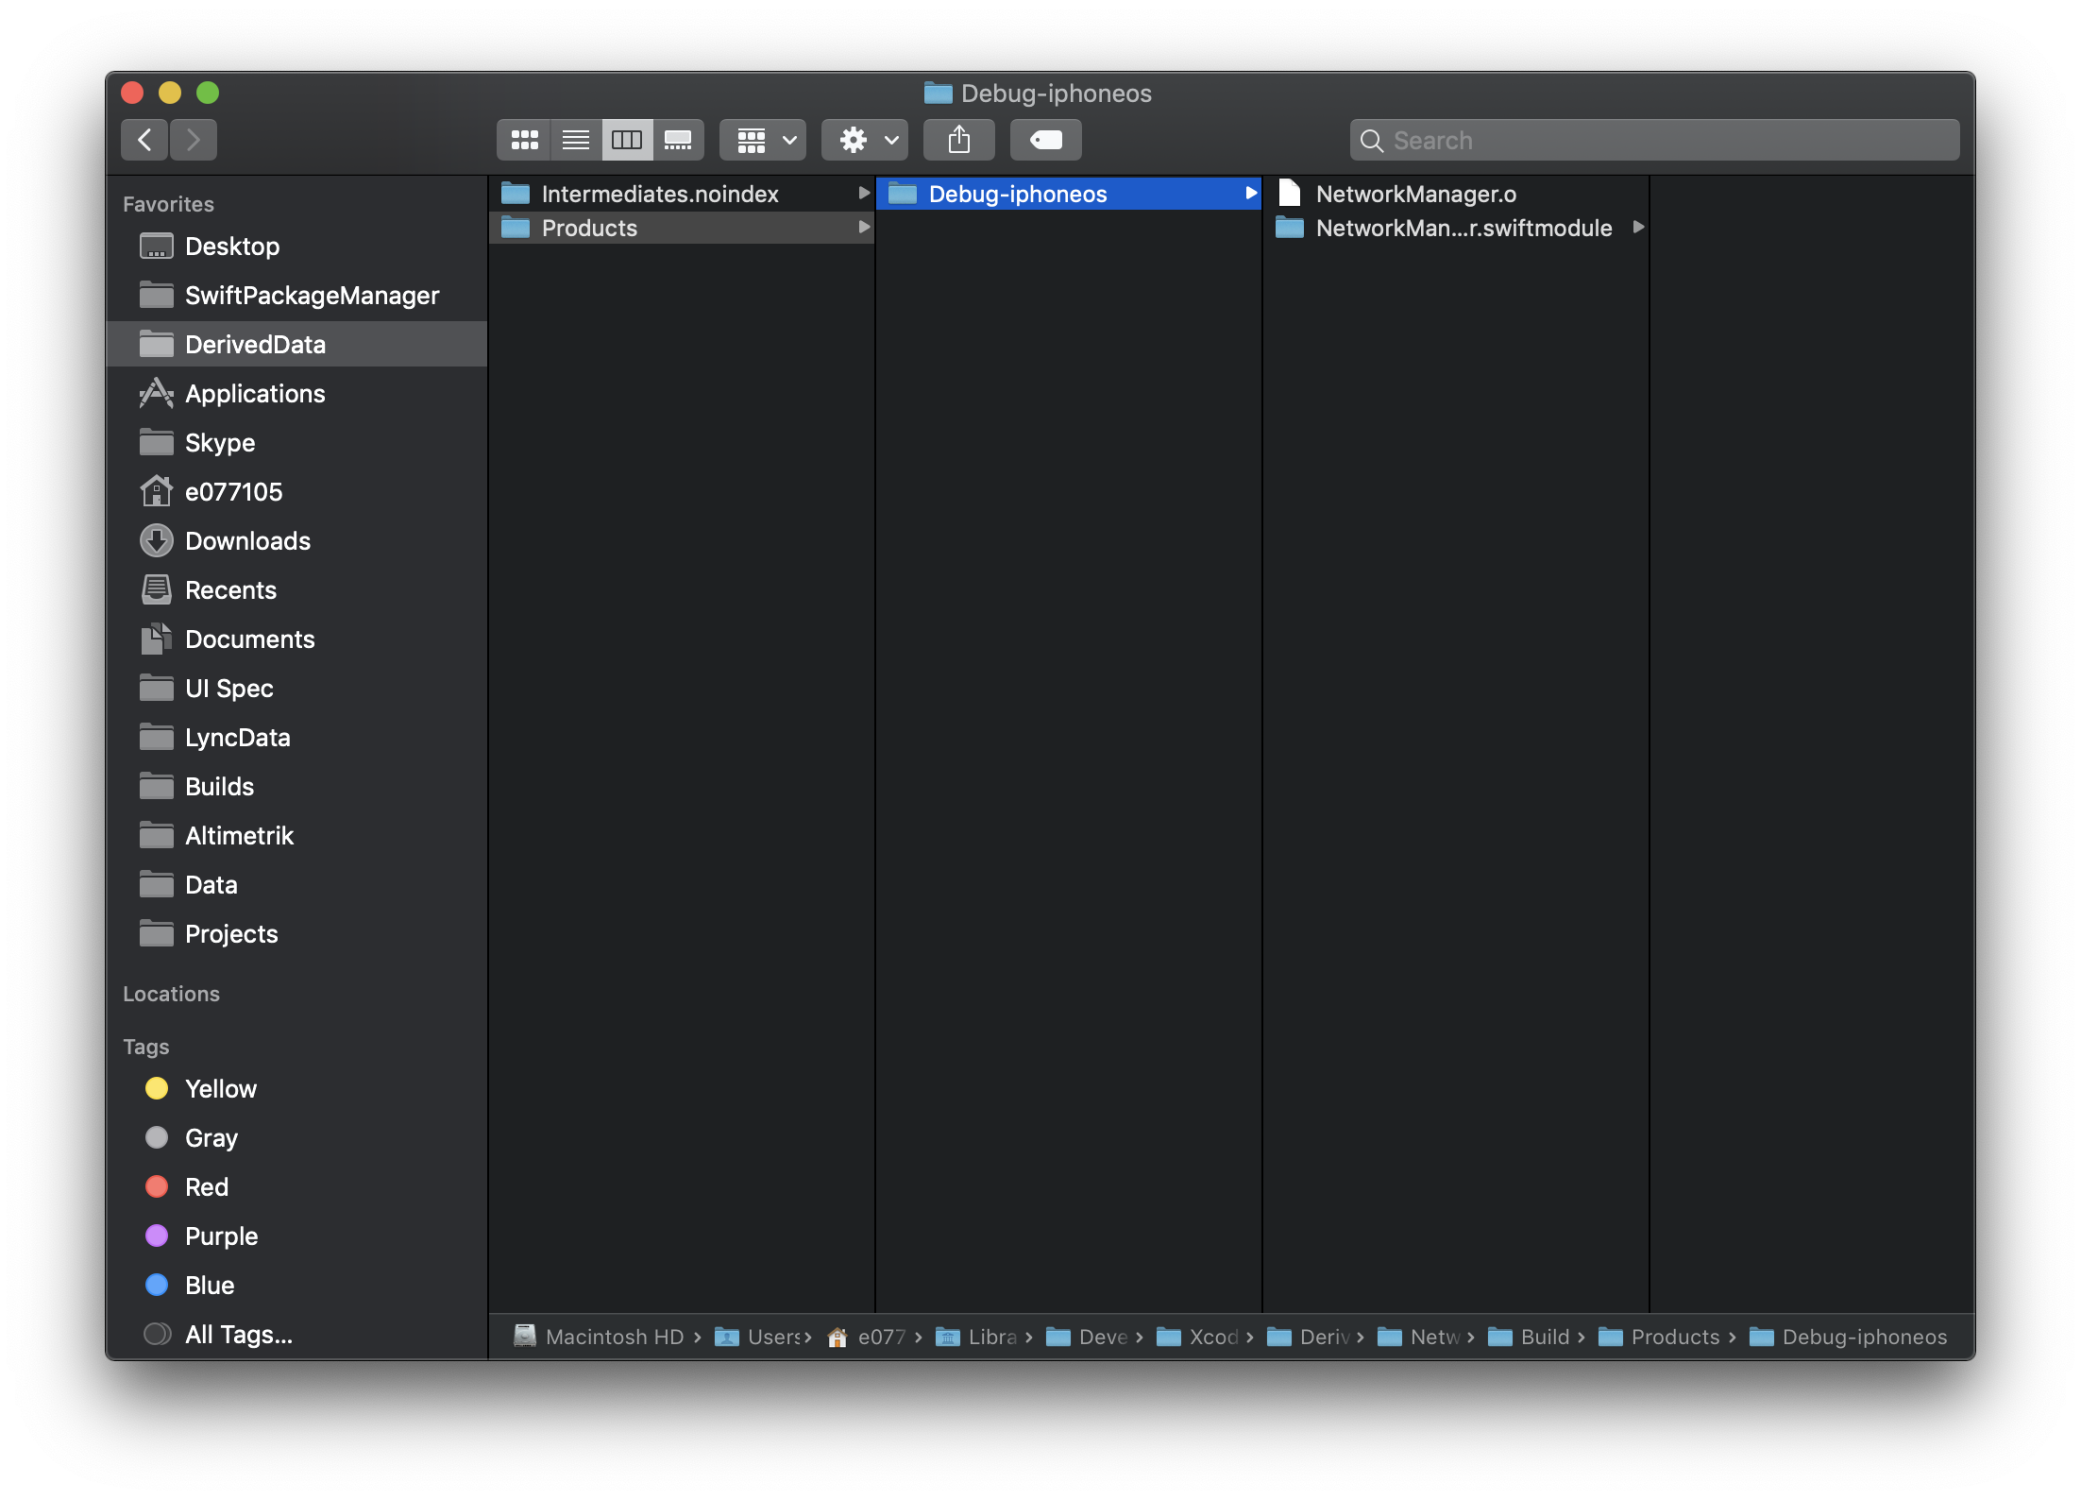This screenshot has width=2081, height=1500.
Task: Select column view mode toggle
Action: tap(627, 140)
